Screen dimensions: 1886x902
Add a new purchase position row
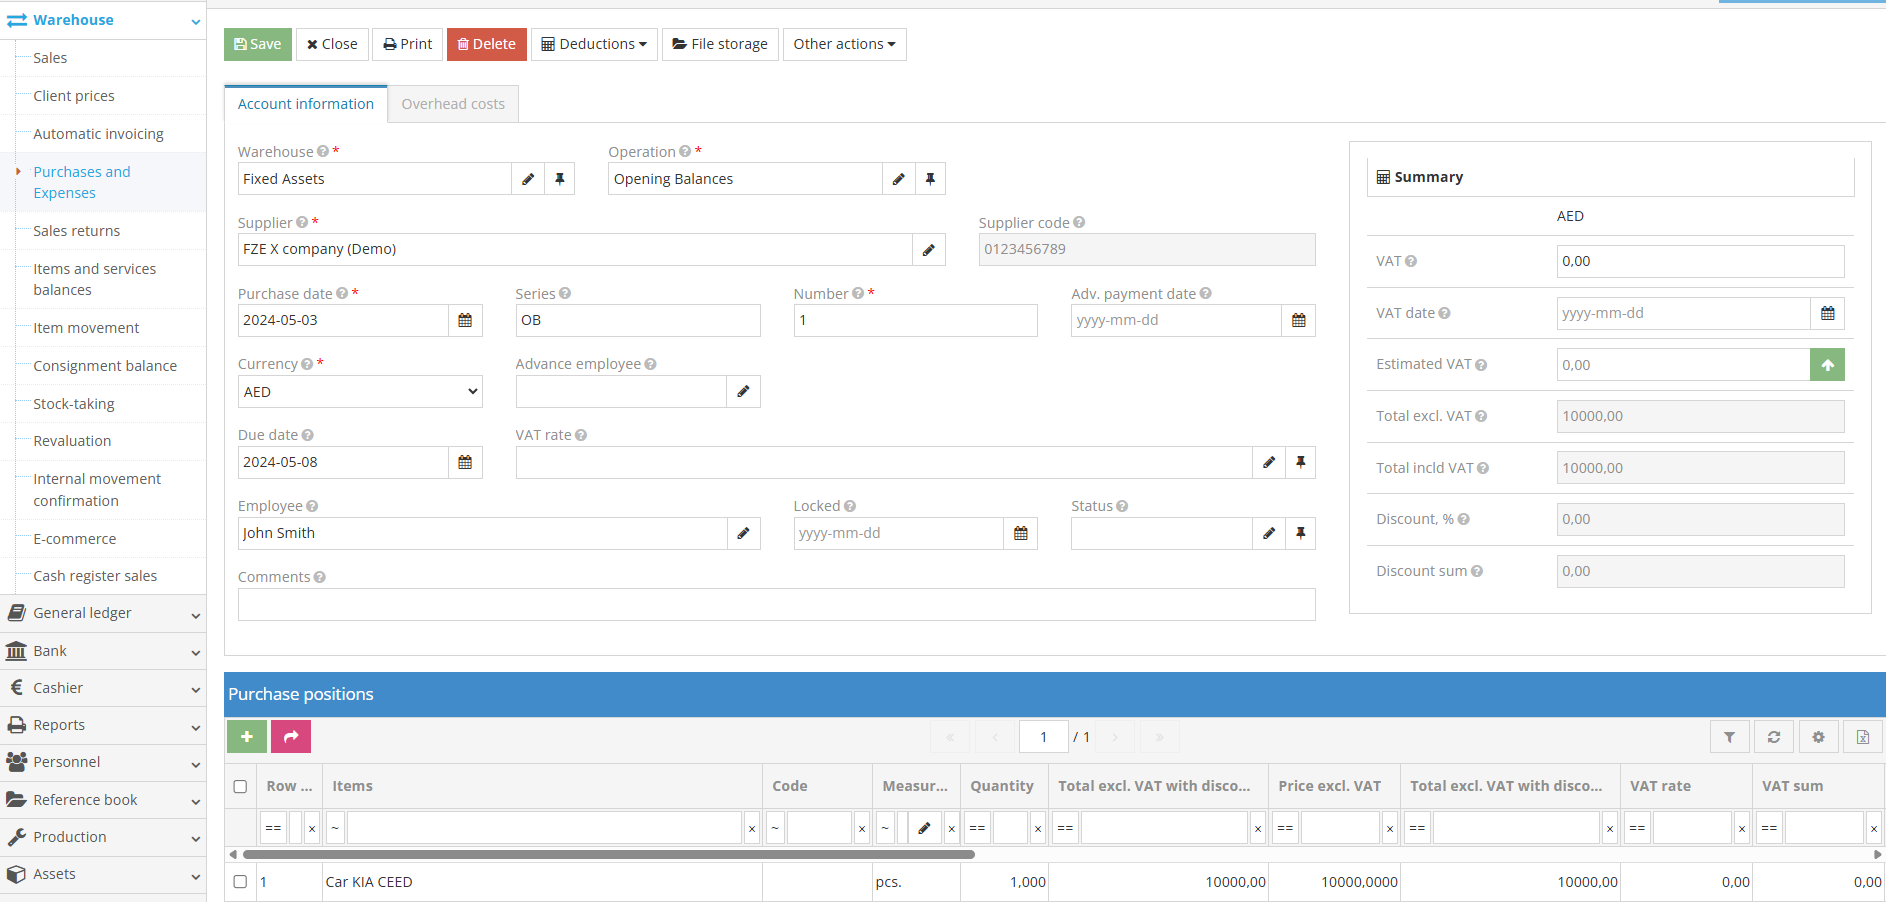tap(246, 736)
